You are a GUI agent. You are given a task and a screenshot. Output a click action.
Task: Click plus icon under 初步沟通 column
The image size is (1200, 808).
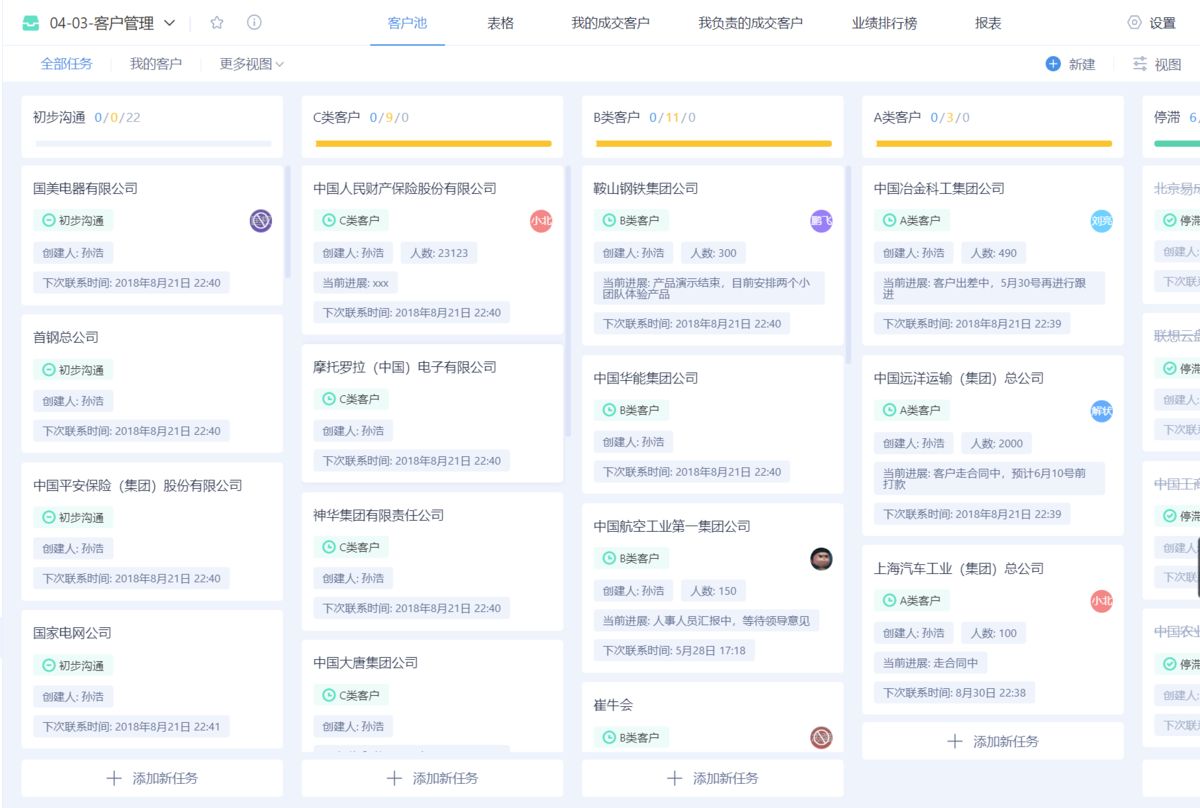(114, 778)
